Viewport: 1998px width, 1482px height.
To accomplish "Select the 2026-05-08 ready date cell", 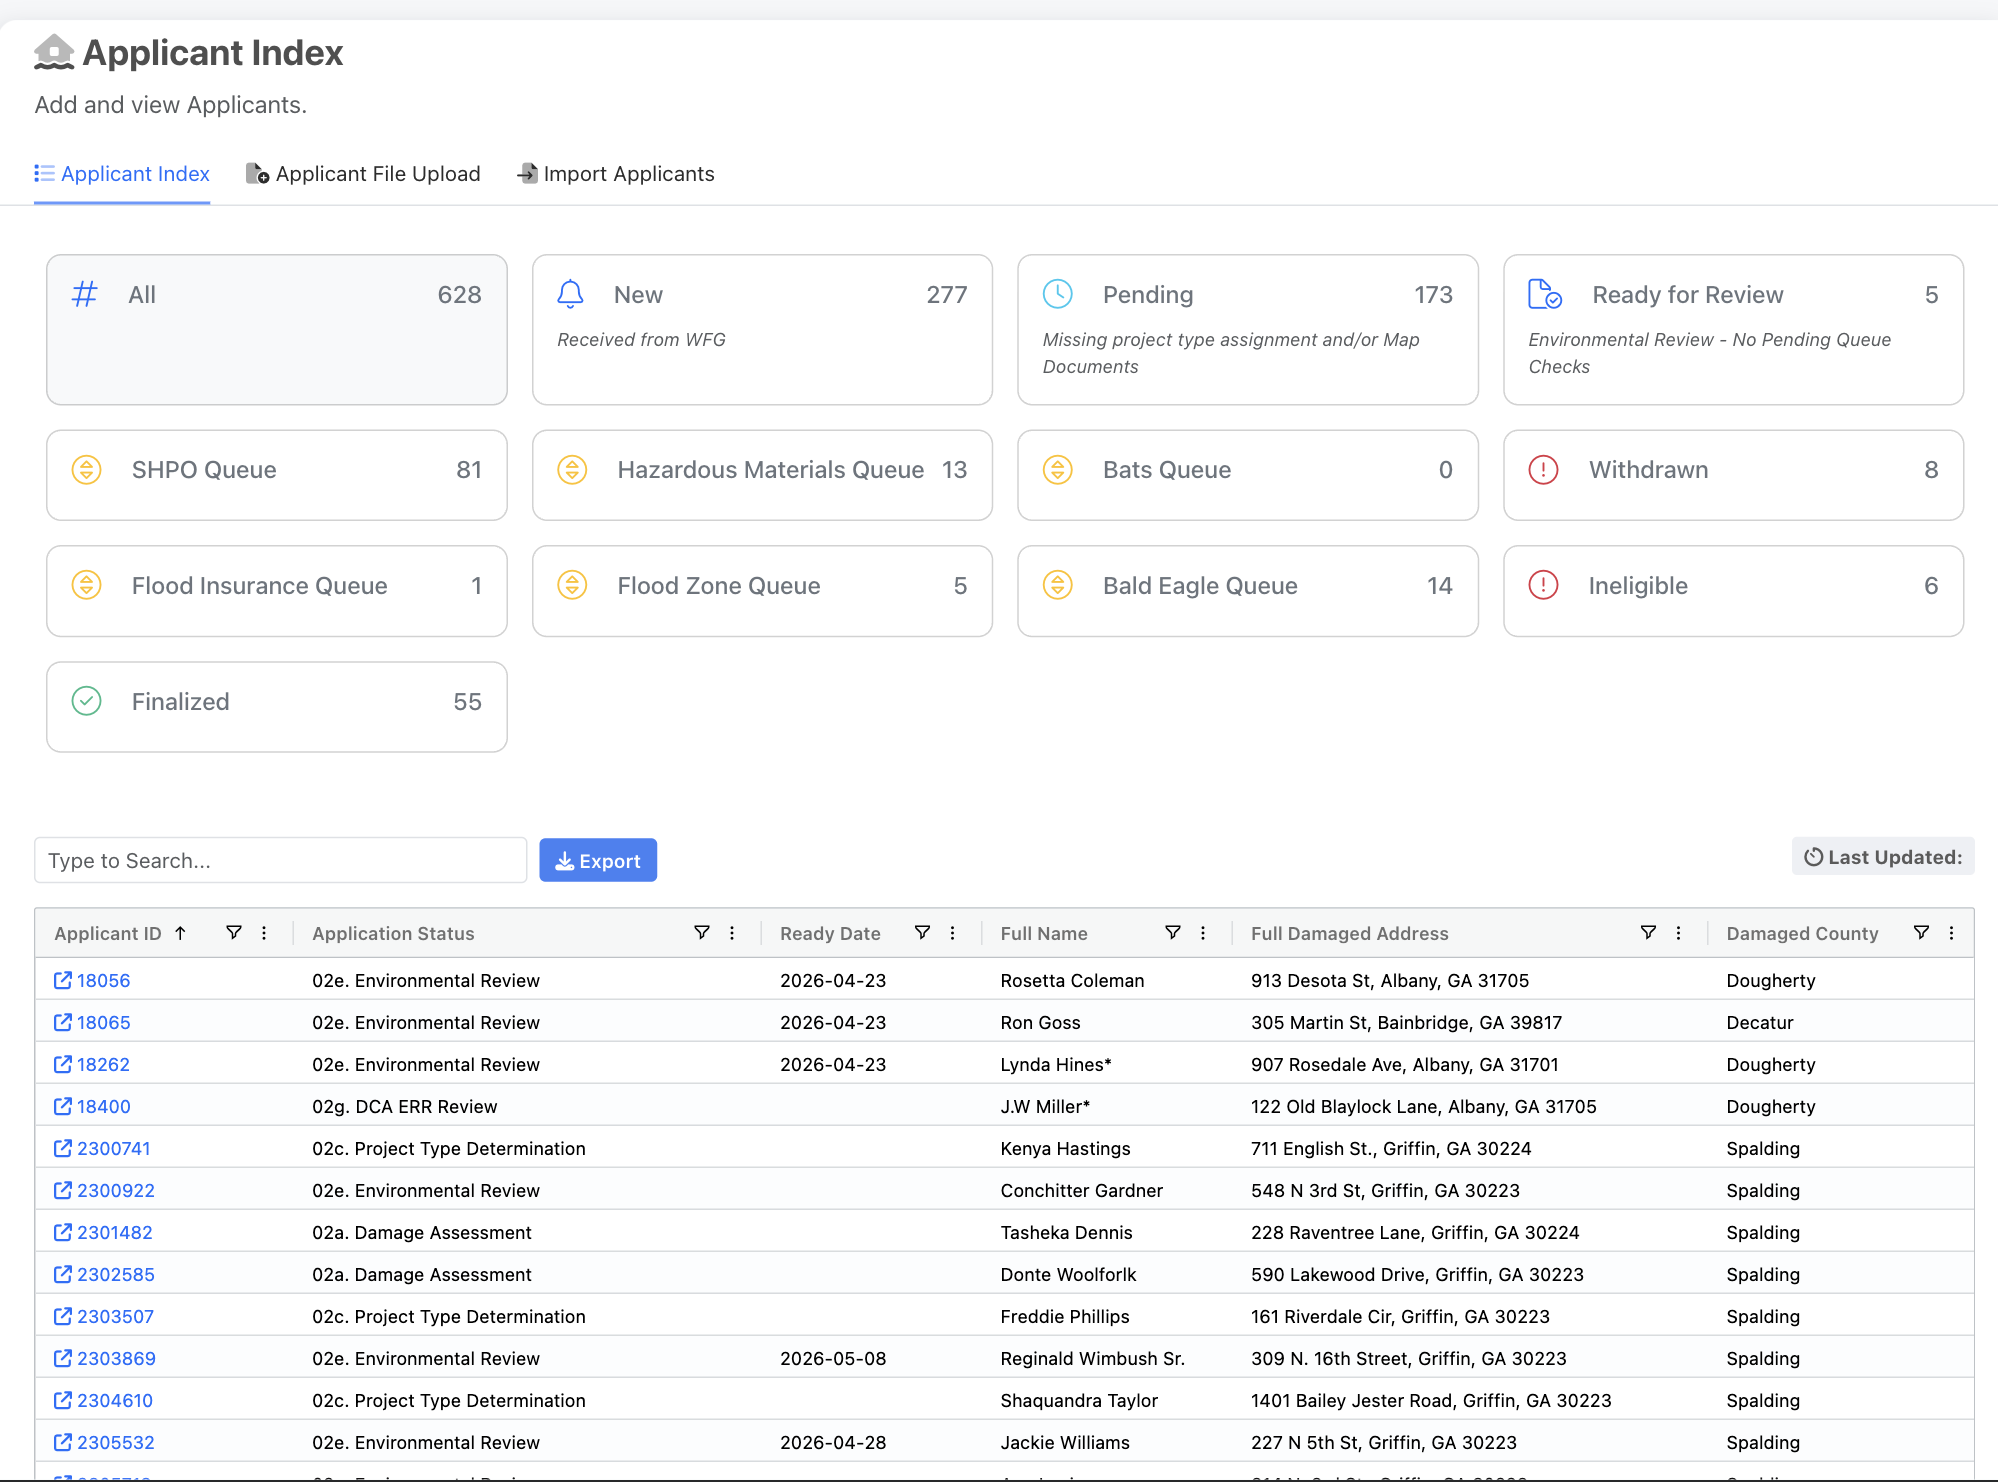I will pyautogui.click(x=833, y=1358).
